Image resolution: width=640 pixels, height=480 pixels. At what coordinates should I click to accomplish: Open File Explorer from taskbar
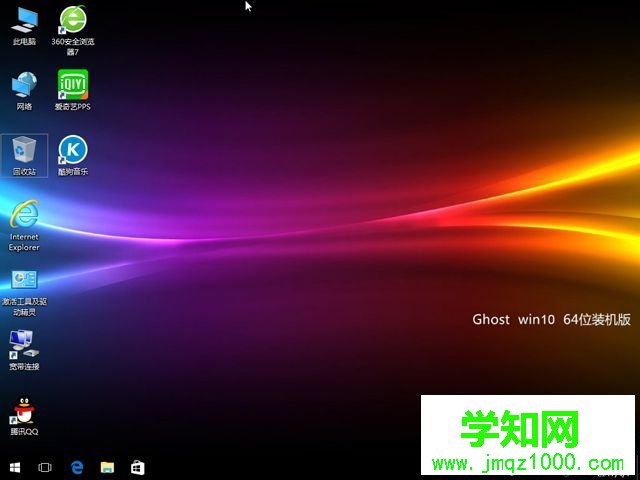pyautogui.click(x=107, y=467)
